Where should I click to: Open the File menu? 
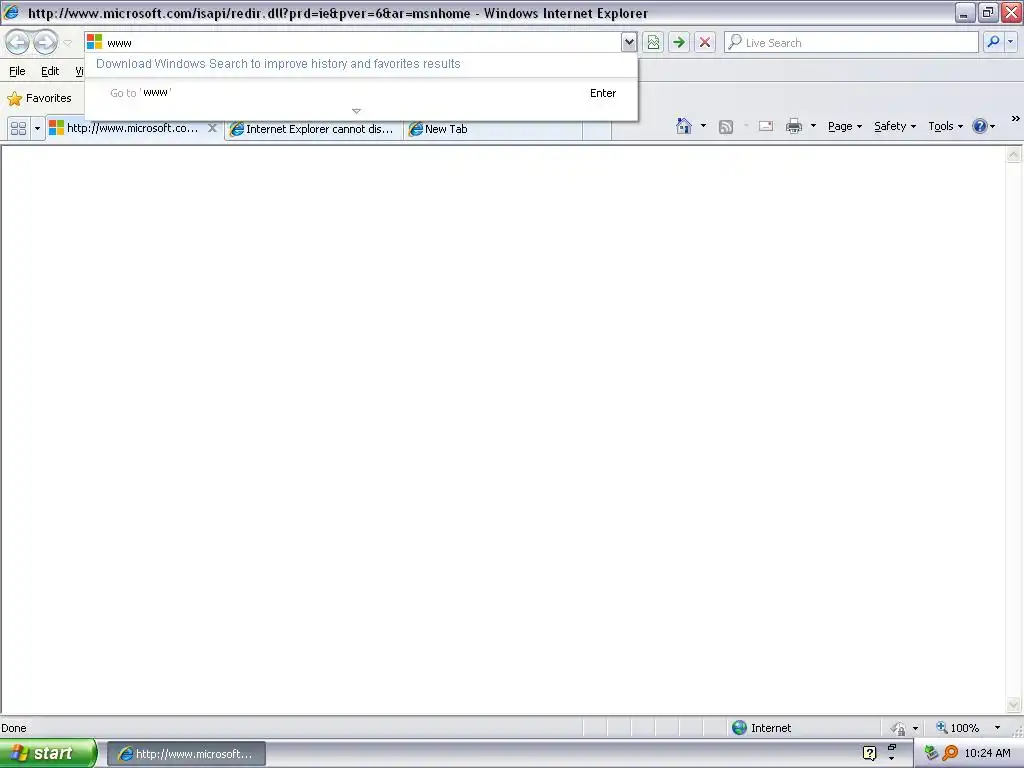pyautogui.click(x=17, y=71)
